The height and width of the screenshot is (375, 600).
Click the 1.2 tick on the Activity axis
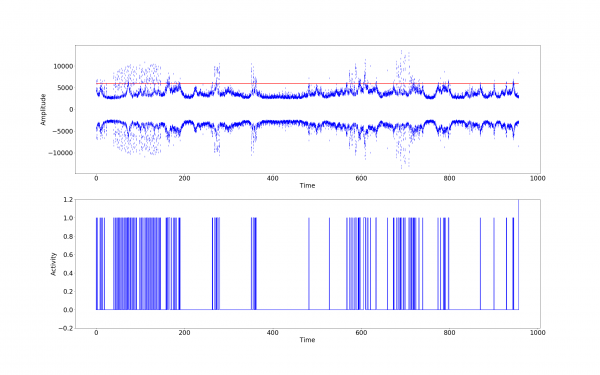pos(68,199)
